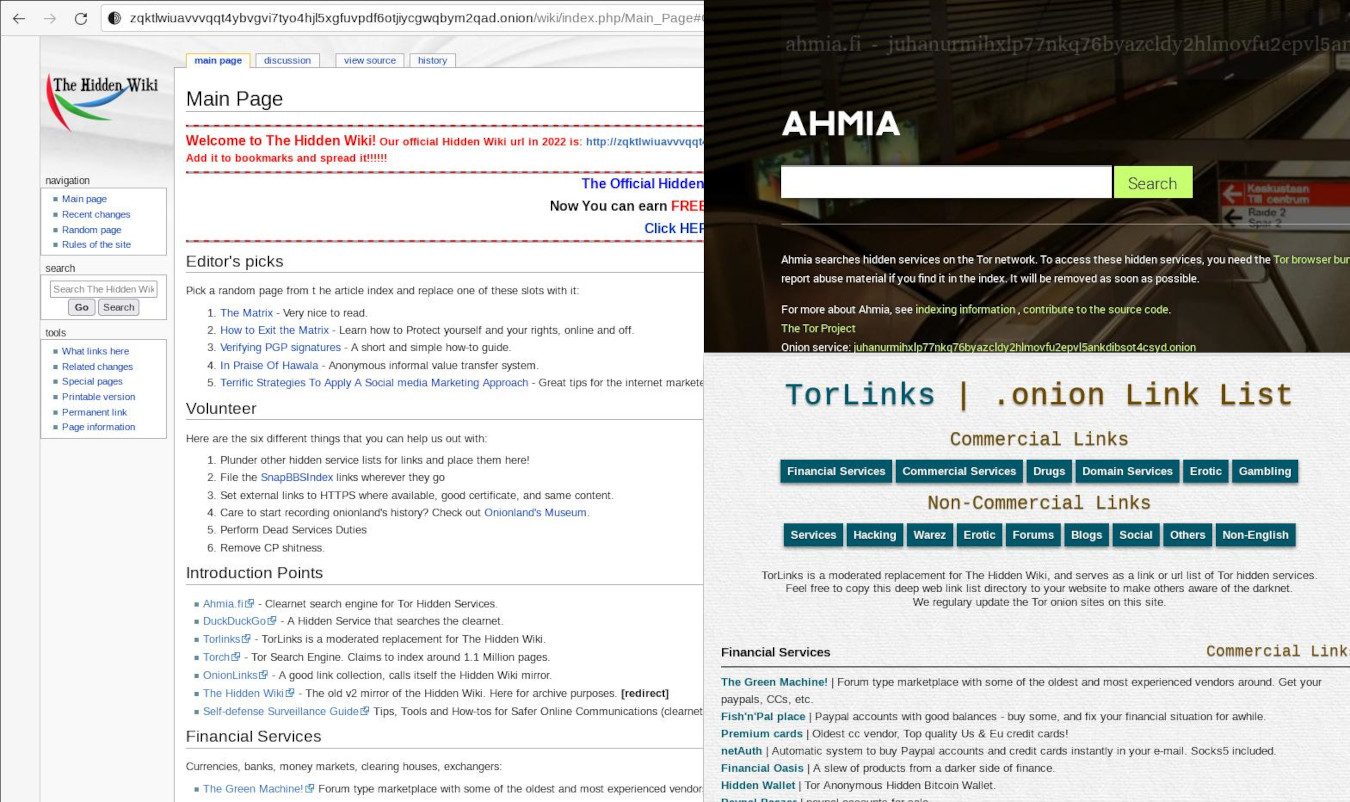
Task: Open the Self-defense Surveillance Guide link
Action: 280,711
